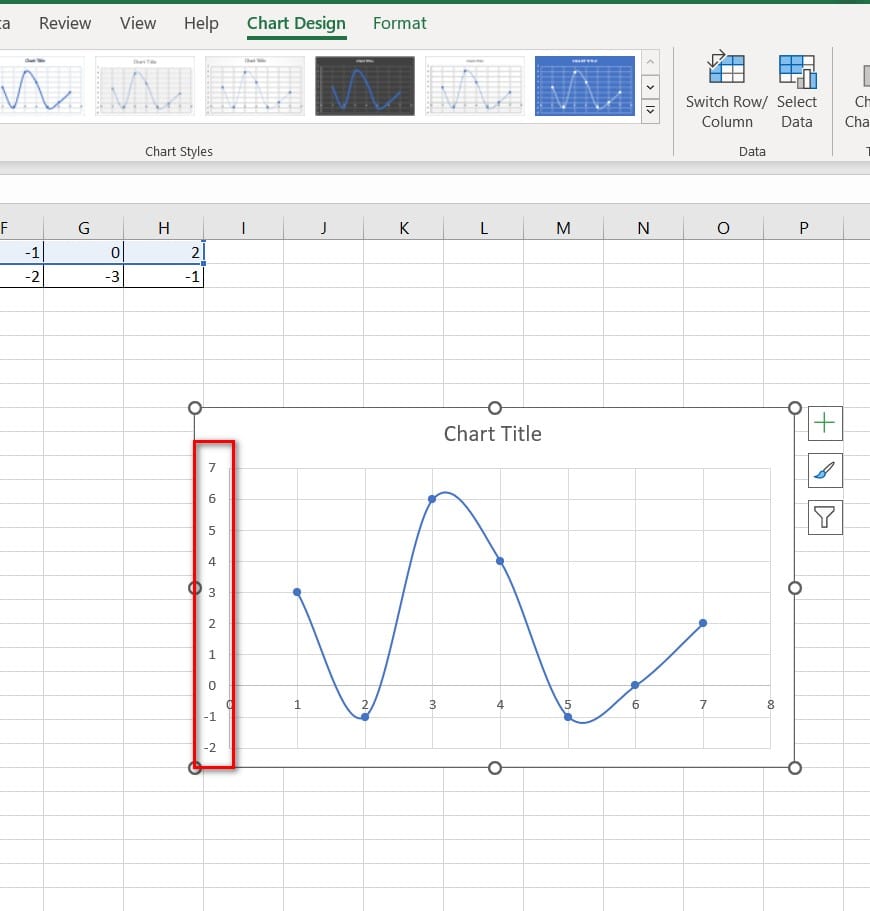This screenshot has width=870, height=911.
Task: Click the data point at x=3 peak
Action: pos(432,498)
